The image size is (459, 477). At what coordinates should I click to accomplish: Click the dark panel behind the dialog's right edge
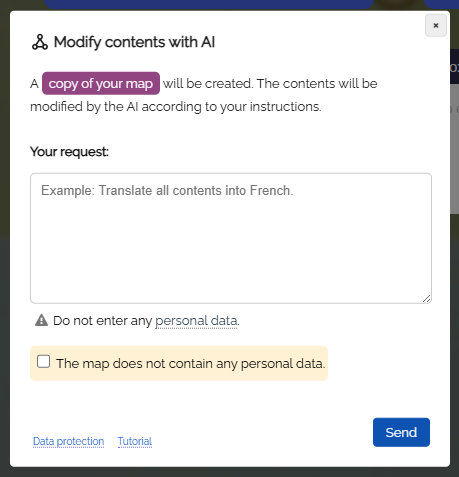[x=454, y=67]
